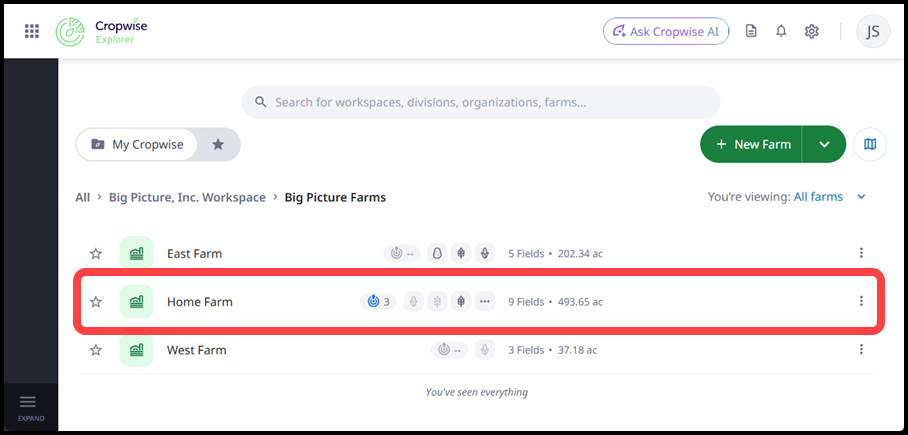Click Home Farm's 493.65 ac text
The height and width of the screenshot is (435, 908).
[580, 302]
